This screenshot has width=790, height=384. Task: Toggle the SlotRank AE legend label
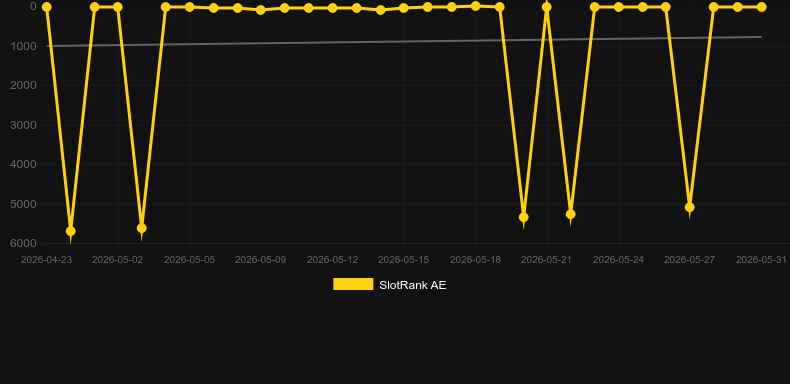click(412, 285)
